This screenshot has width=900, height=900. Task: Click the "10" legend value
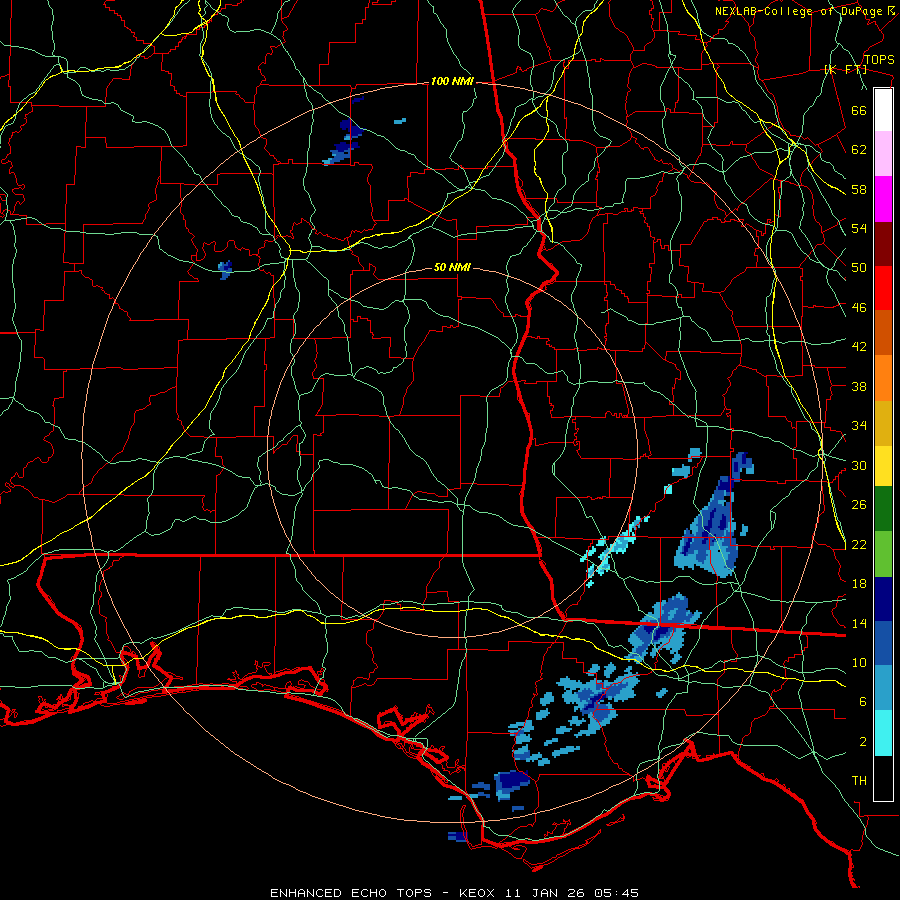click(x=859, y=662)
